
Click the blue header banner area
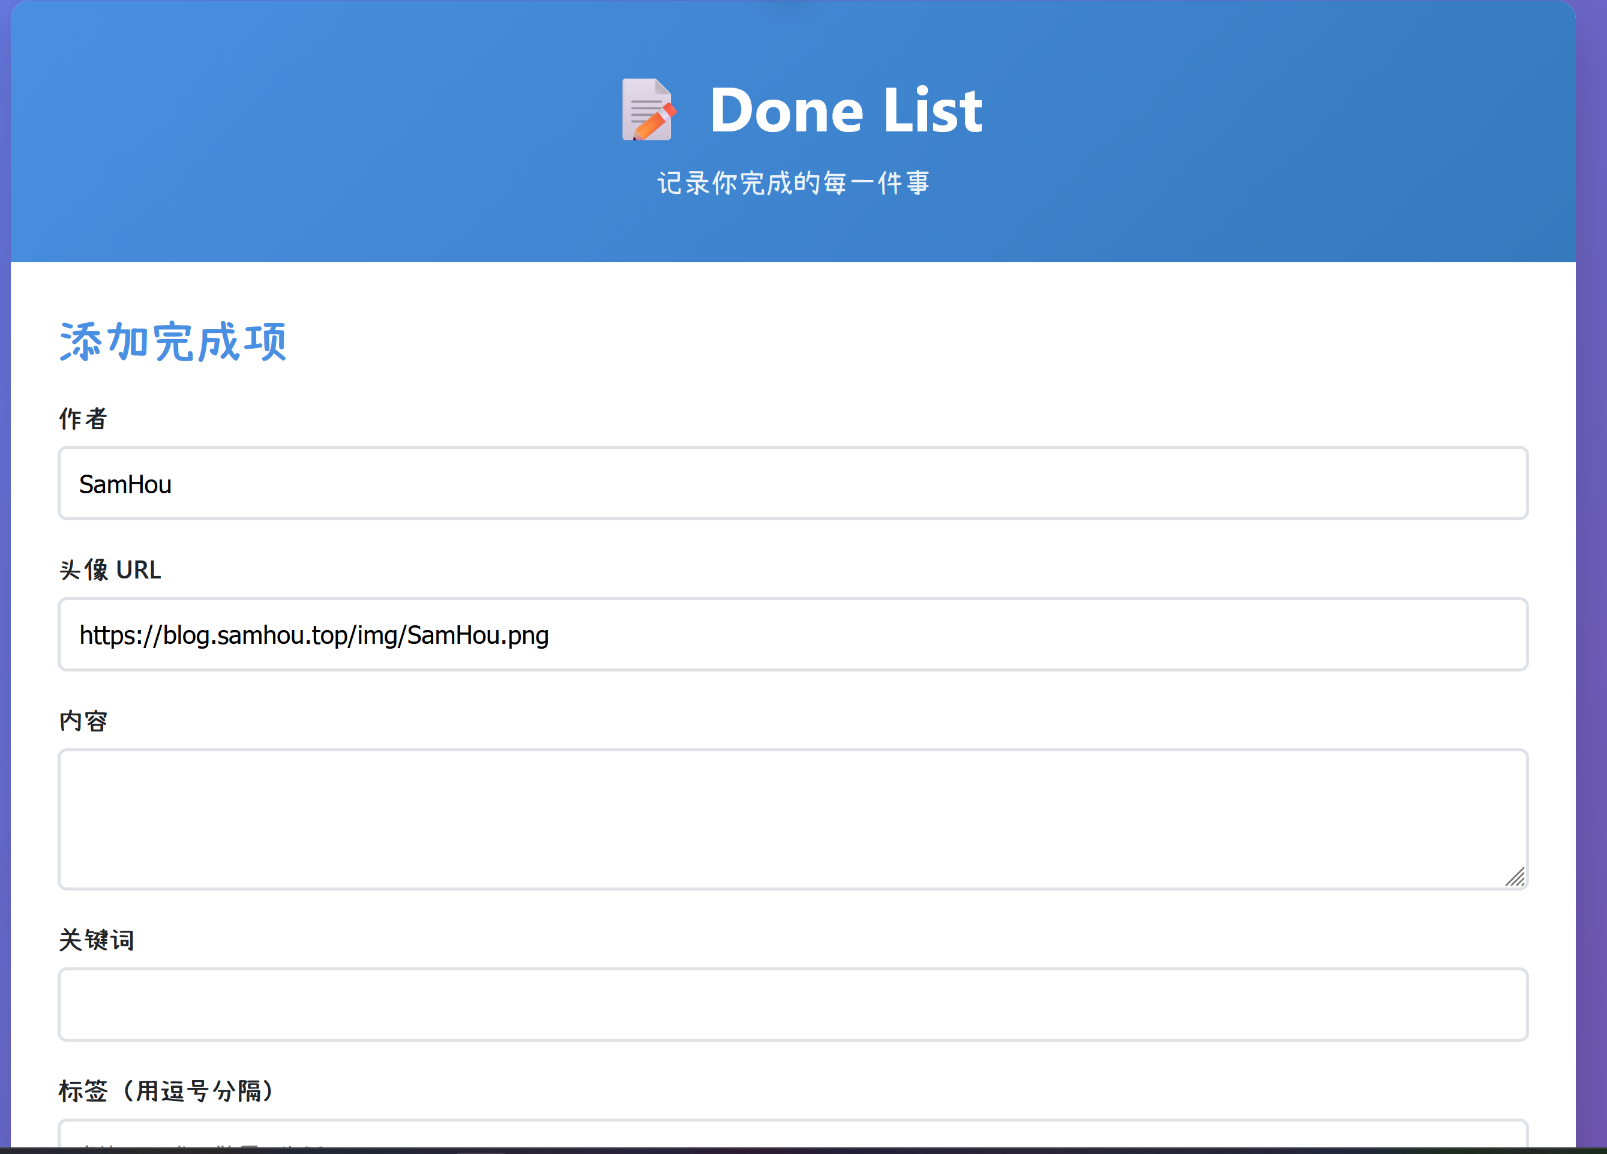pyautogui.click(x=300, y=130)
